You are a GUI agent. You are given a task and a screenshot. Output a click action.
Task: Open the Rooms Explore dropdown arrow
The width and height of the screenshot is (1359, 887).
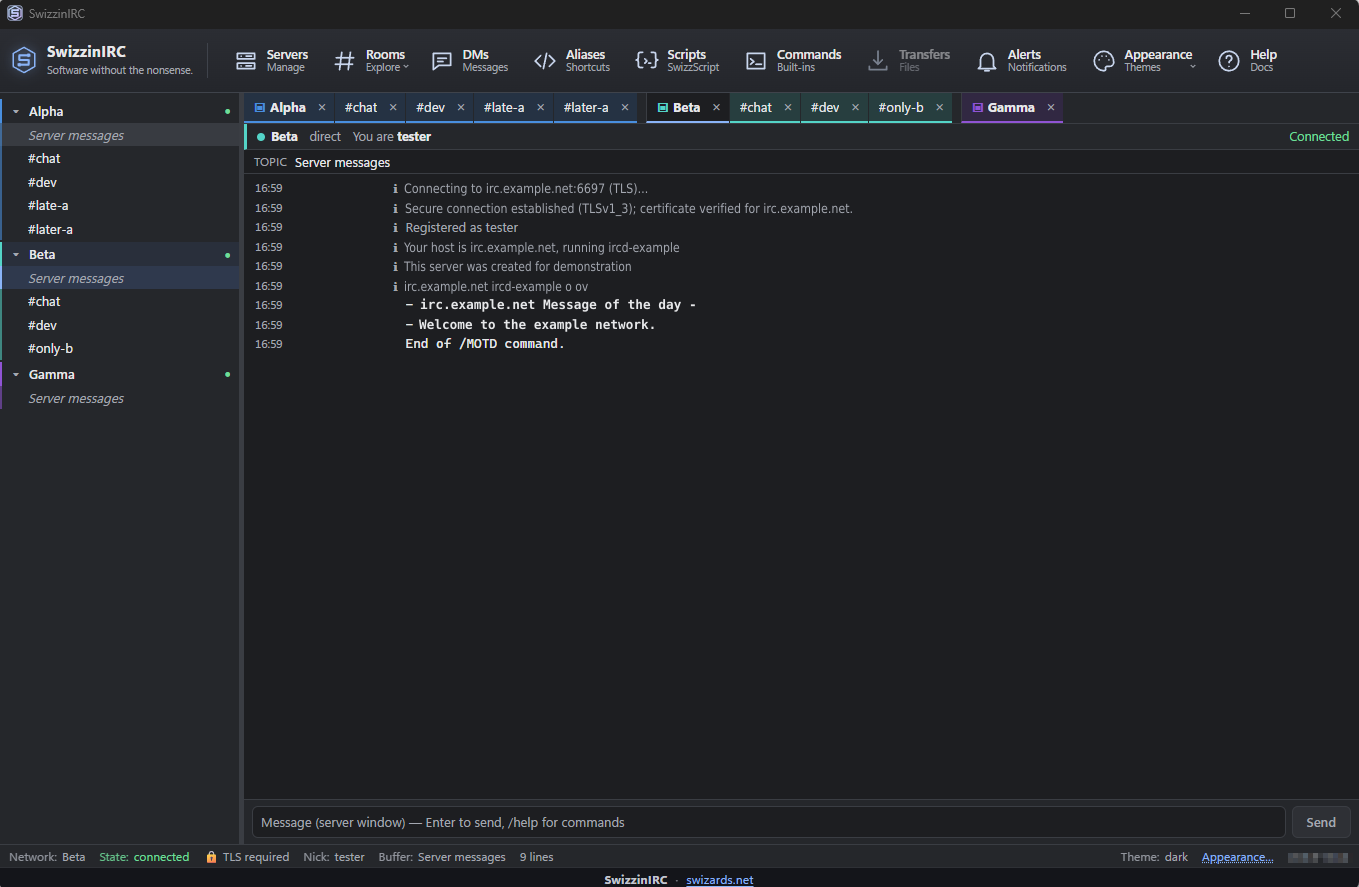coord(406,68)
